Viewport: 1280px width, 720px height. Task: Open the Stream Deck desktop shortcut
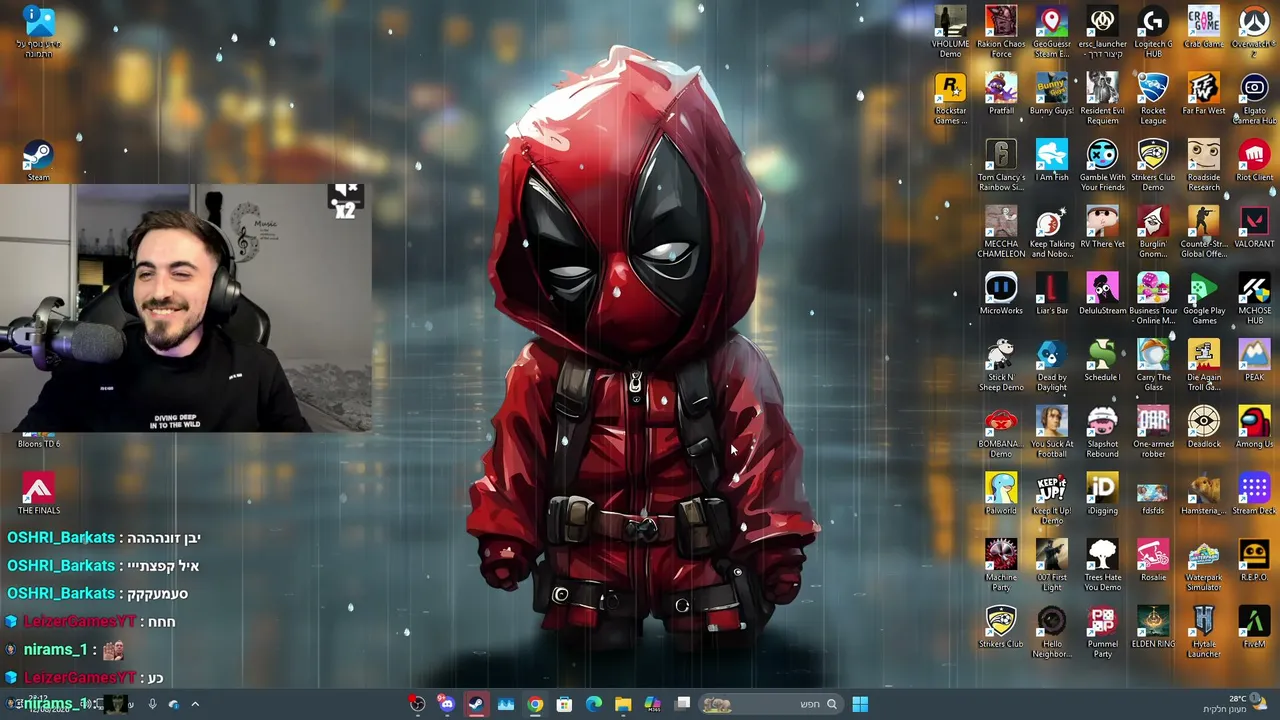(1254, 494)
